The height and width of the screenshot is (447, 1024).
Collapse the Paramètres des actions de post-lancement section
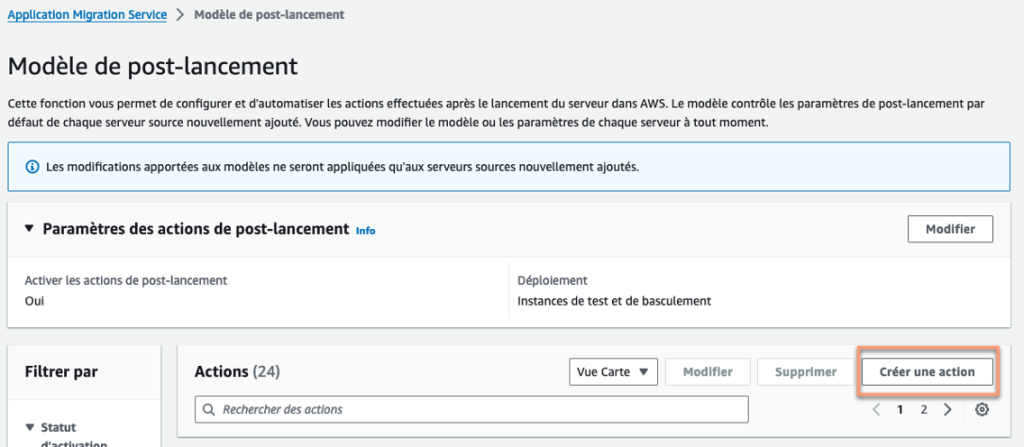click(29, 229)
